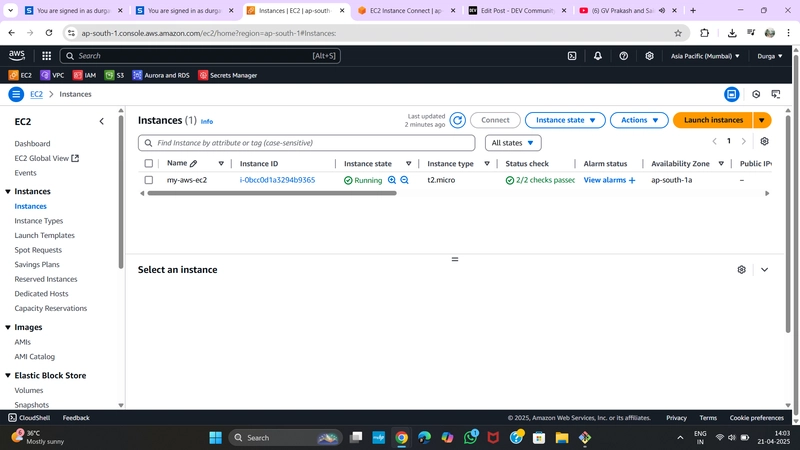
Task: Open All states filter dropdown
Action: (x=513, y=143)
